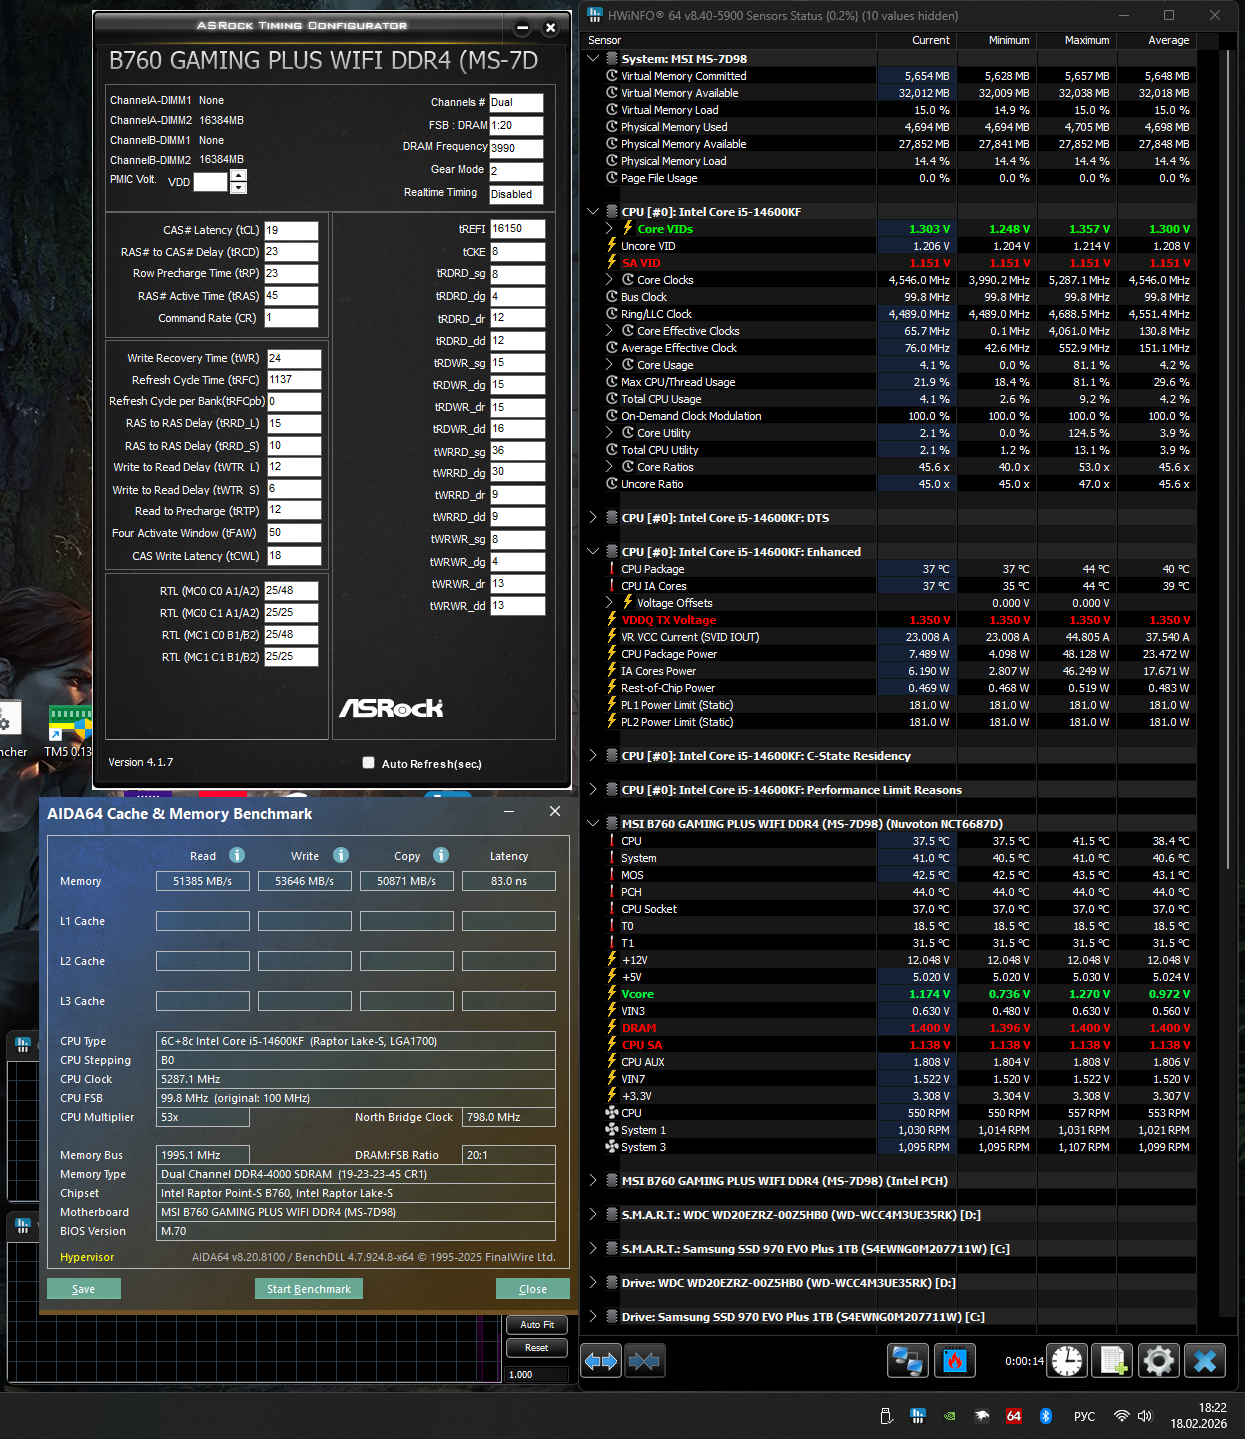This screenshot has height=1439, width=1245.
Task: Click the info icon next to Read
Action: pos(237,855)
